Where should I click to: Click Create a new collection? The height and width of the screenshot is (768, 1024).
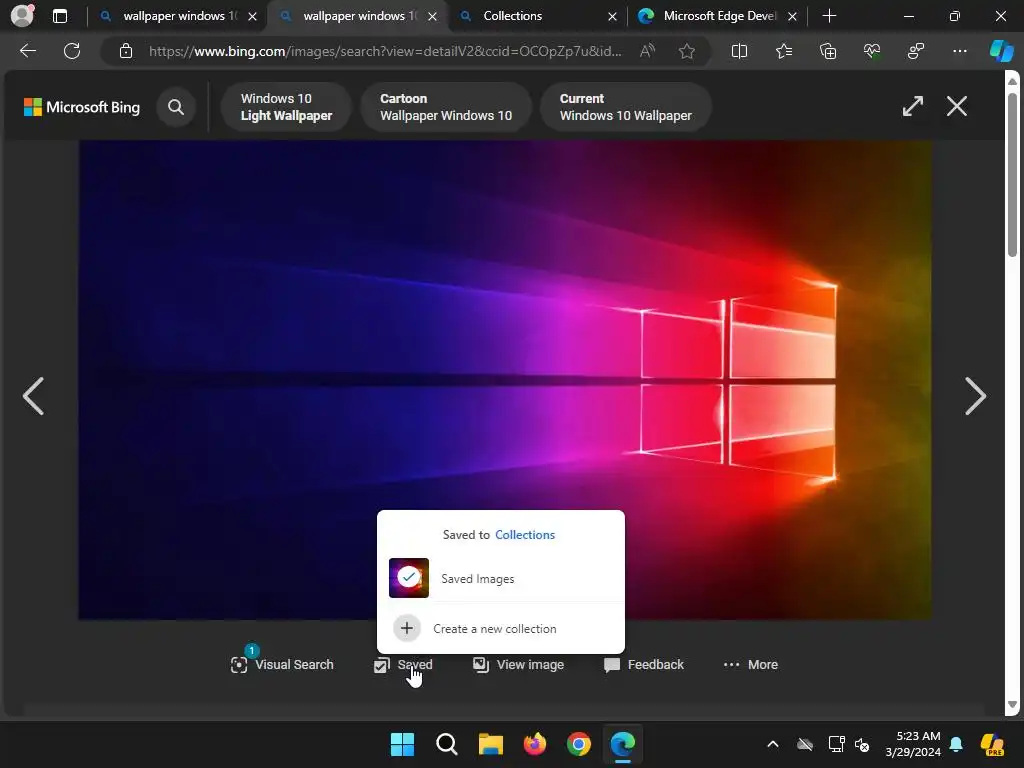(501, 628)
